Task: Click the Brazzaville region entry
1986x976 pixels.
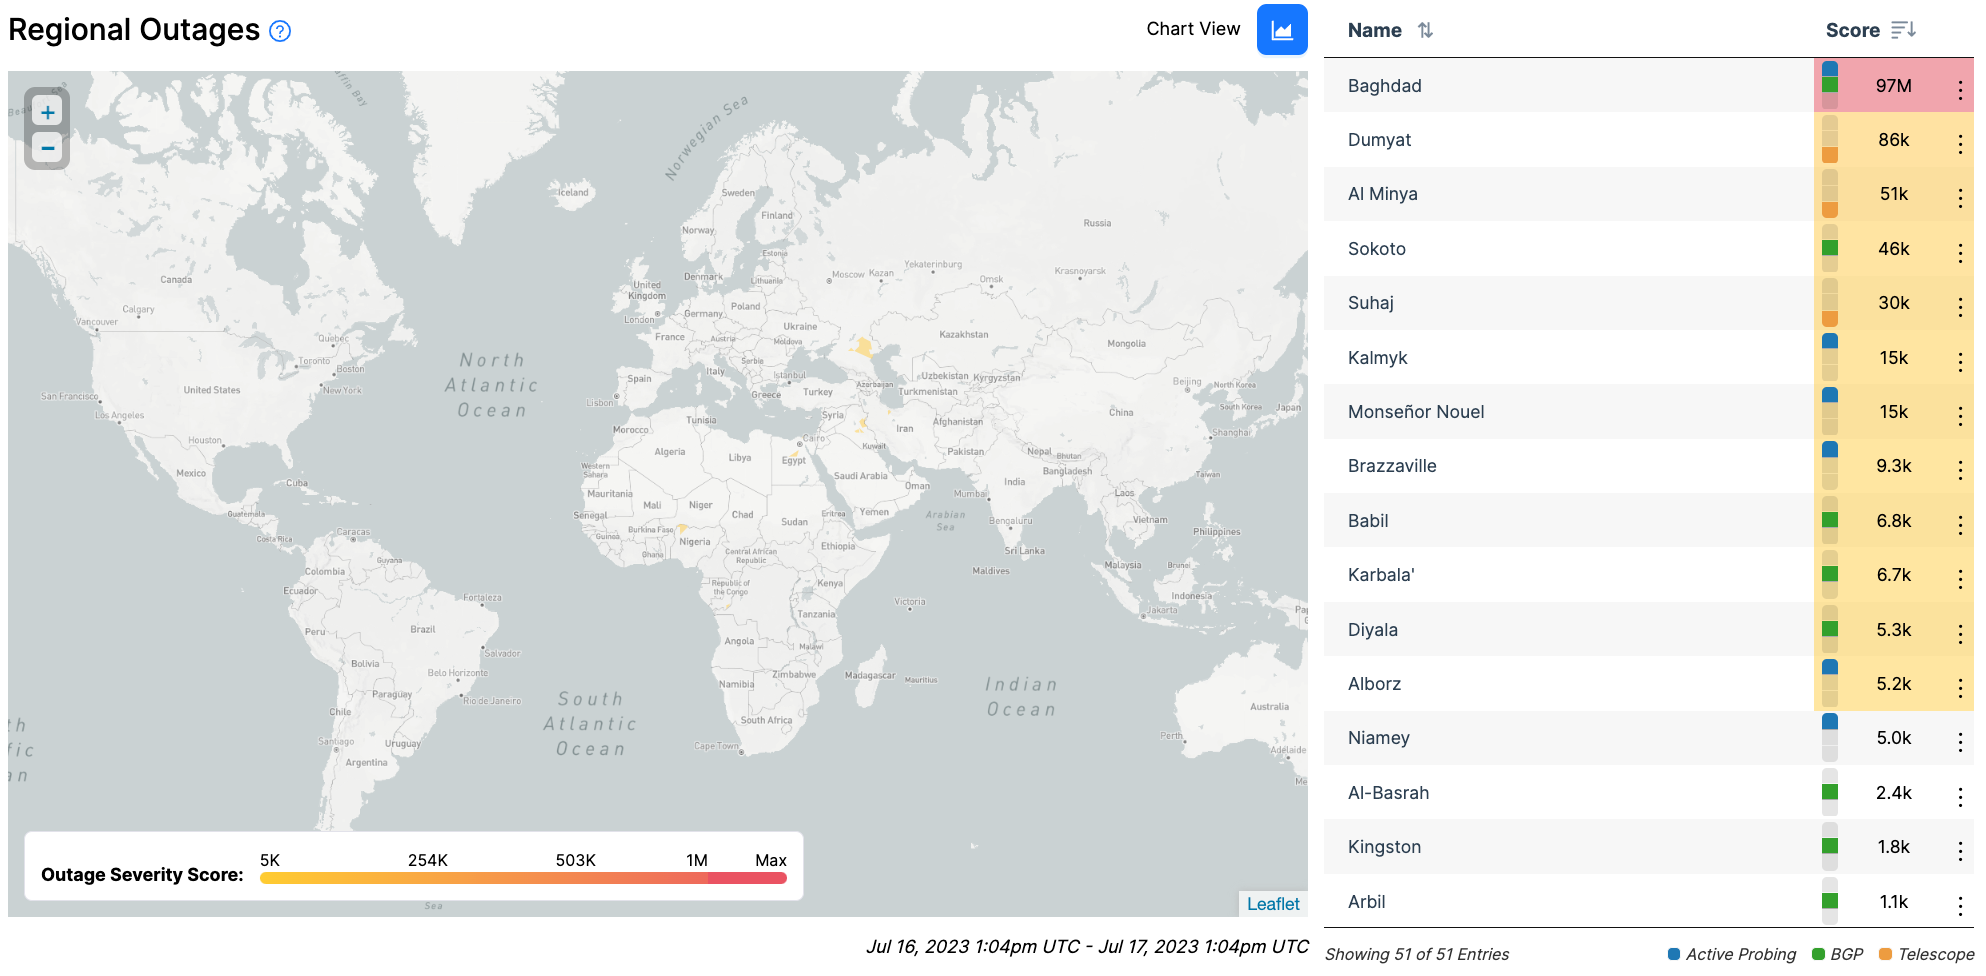Action: point(1391,466)
